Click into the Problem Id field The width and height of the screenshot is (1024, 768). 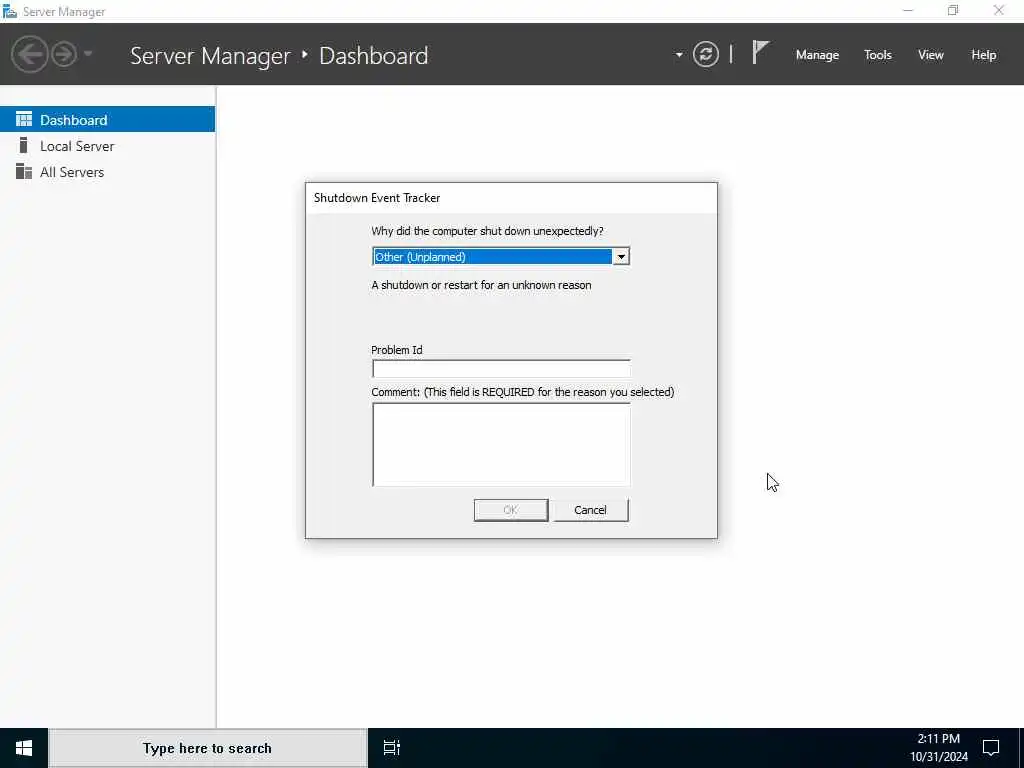501,368
